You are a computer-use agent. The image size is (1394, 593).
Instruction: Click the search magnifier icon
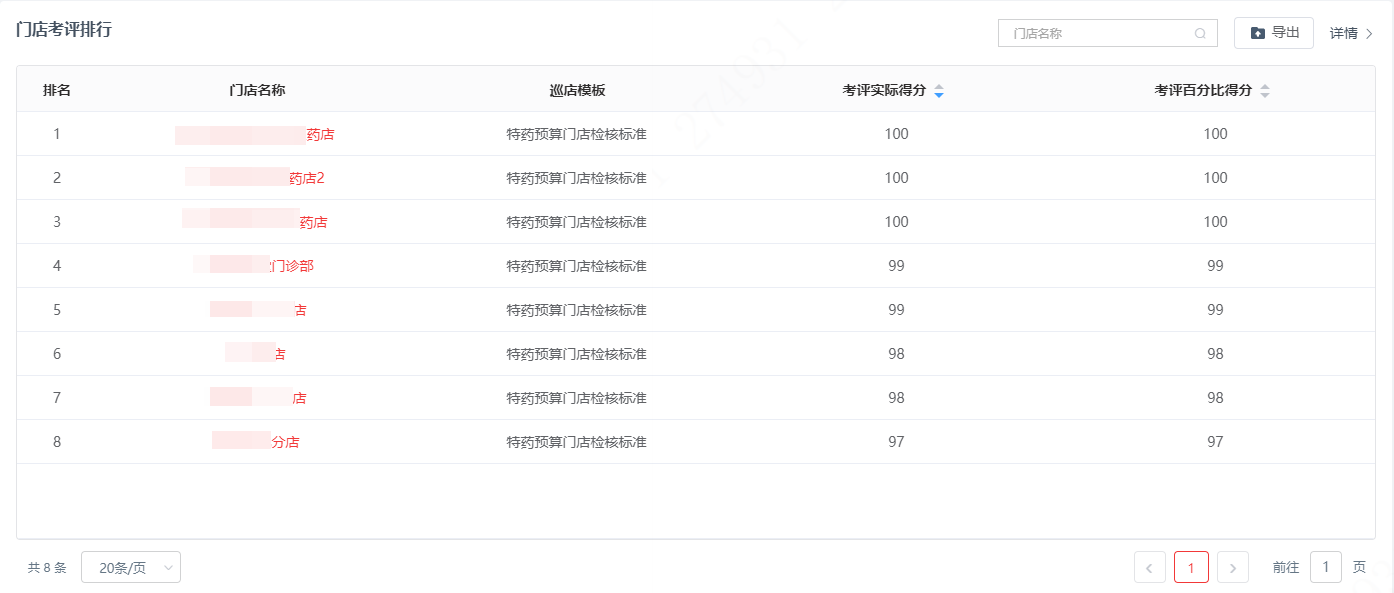pyautogui.click(x=1200, y=34)
